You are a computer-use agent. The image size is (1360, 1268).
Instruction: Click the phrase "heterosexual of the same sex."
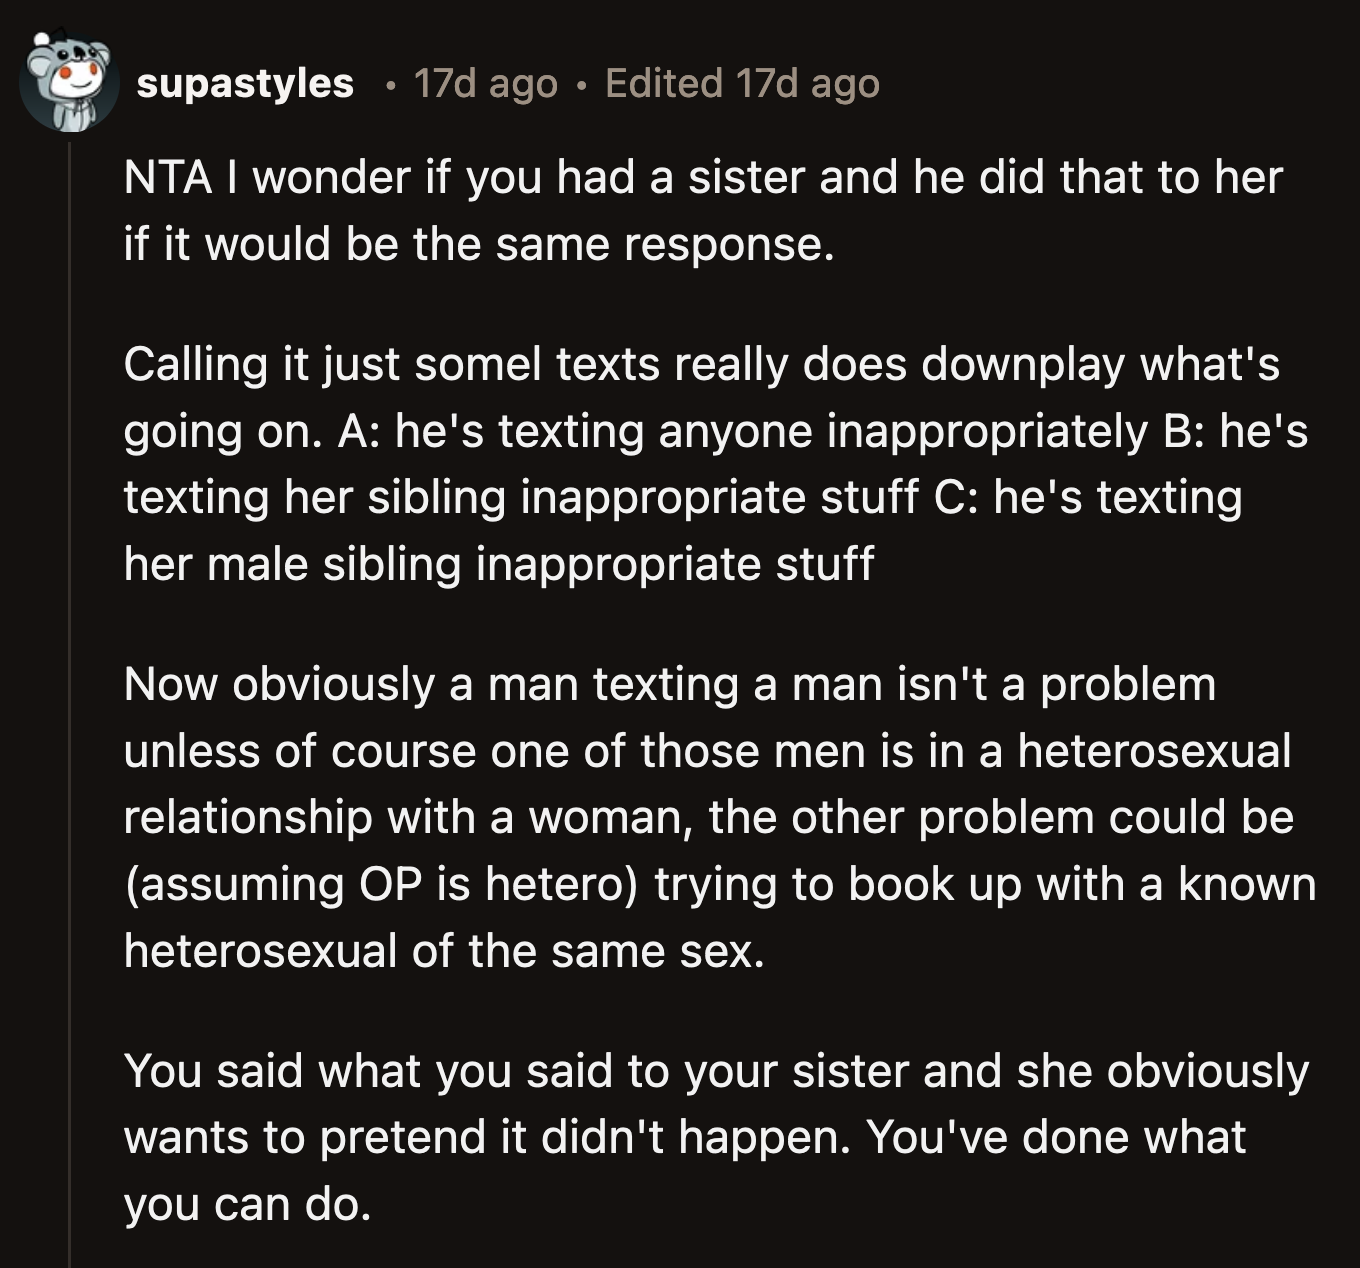click(x=444, y=950)
